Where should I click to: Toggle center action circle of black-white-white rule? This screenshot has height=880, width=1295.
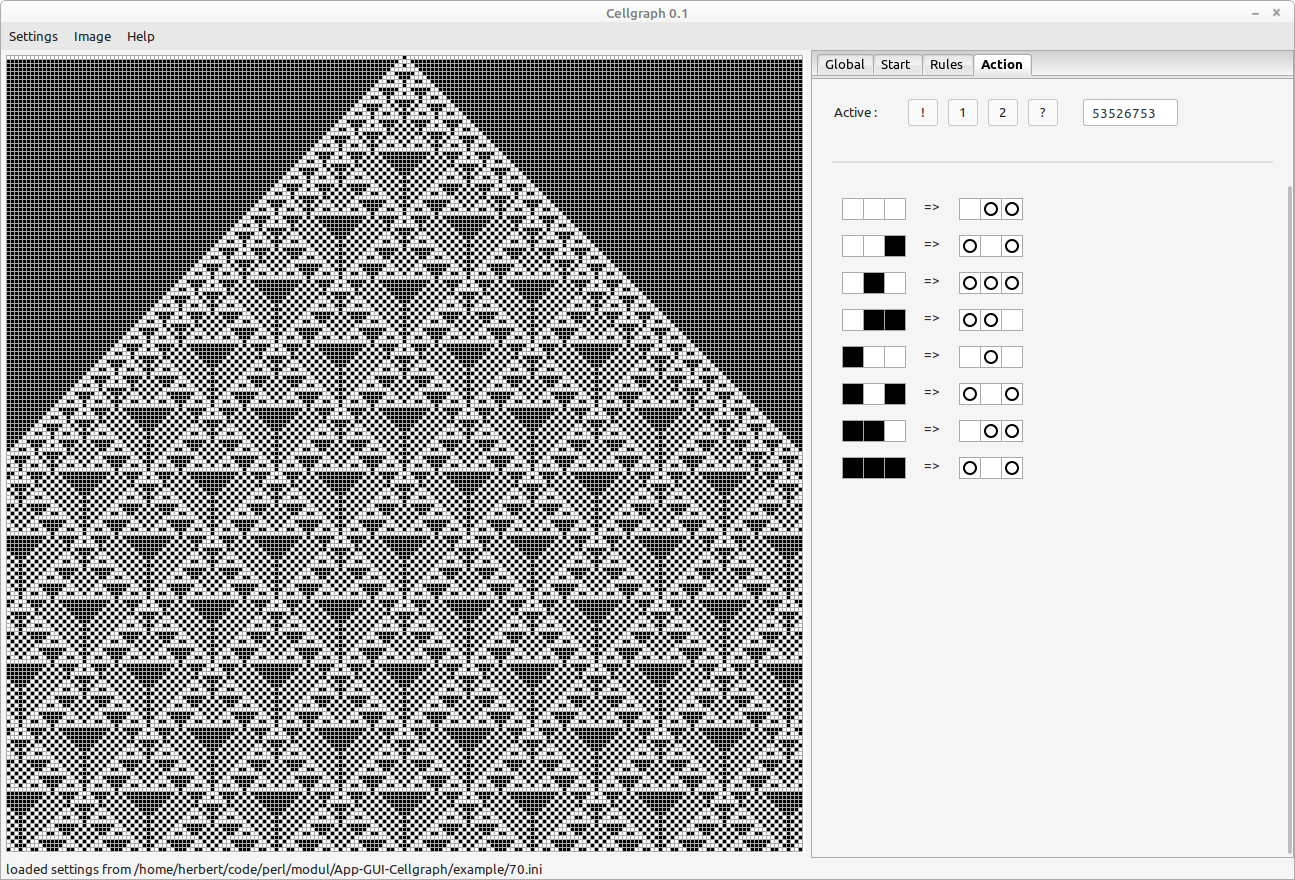(x=991, y=357)
